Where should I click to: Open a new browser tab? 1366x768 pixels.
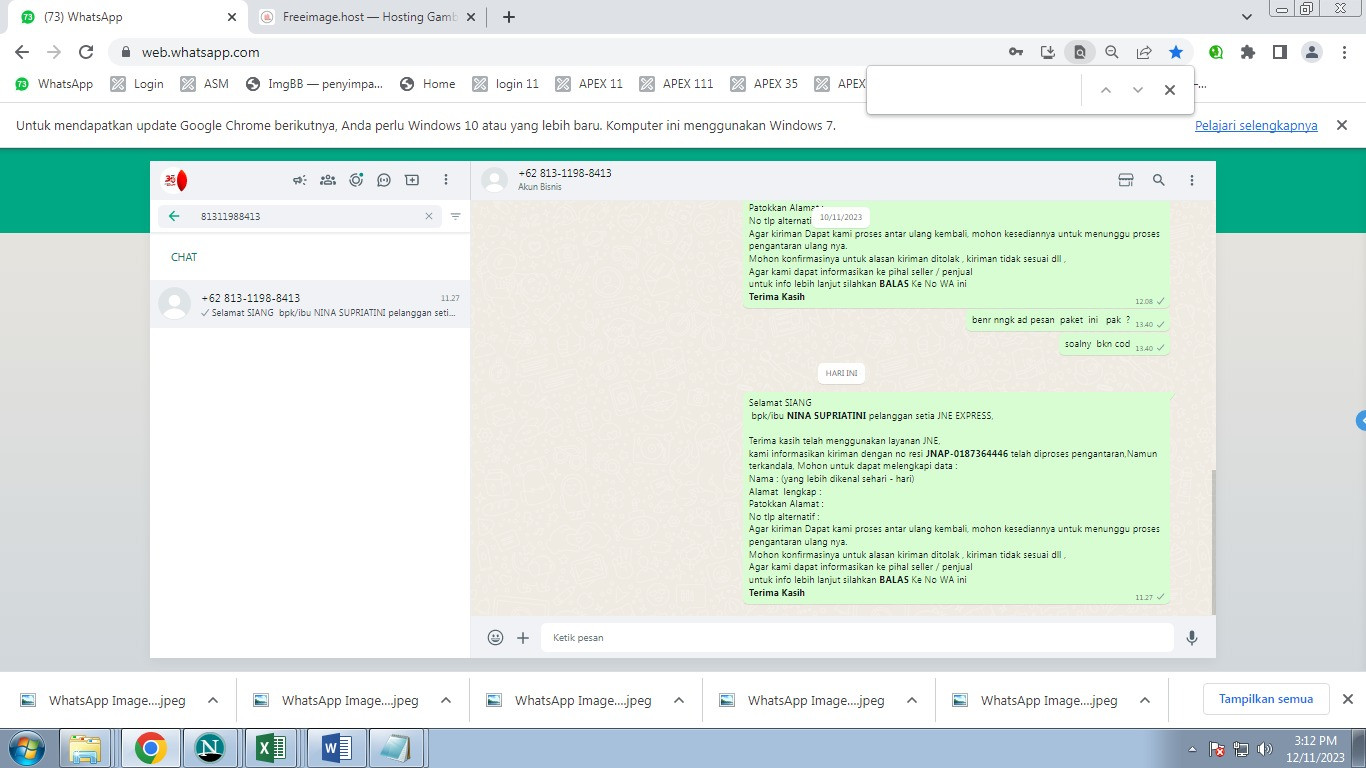[x=509, y=17]
